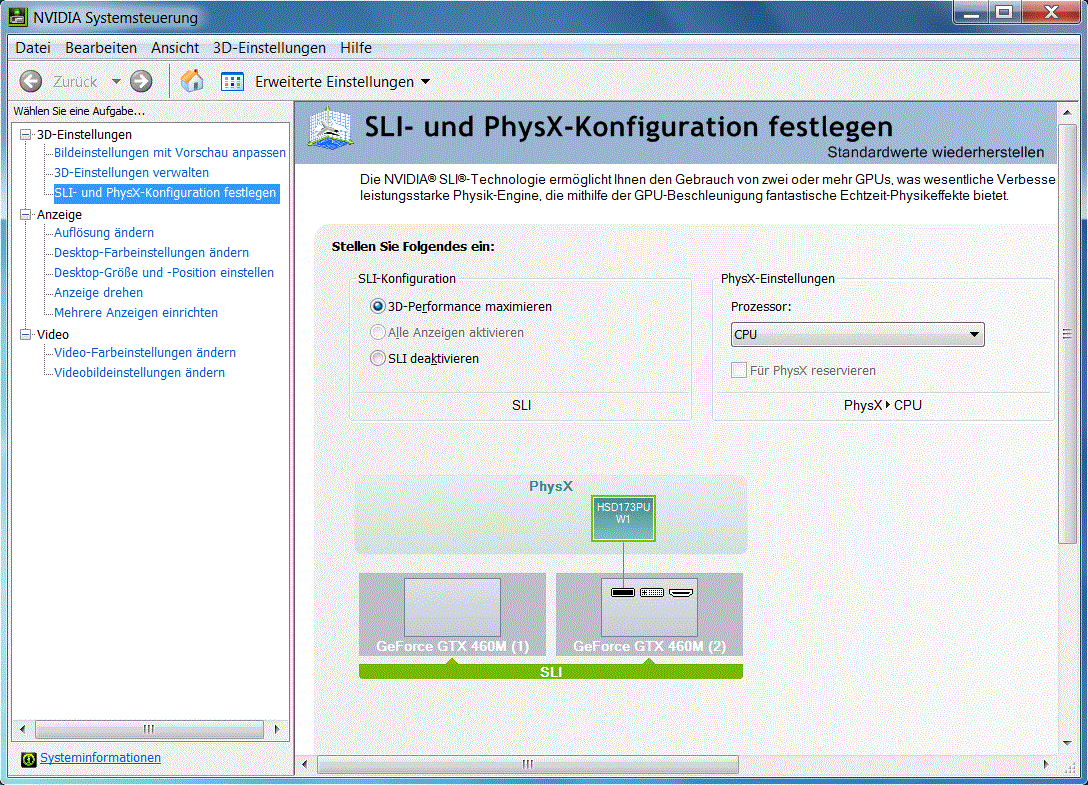Viewport: 1088px width, 785px height.
Task: Click tree panel scroll right arrow
Action: 277,729
